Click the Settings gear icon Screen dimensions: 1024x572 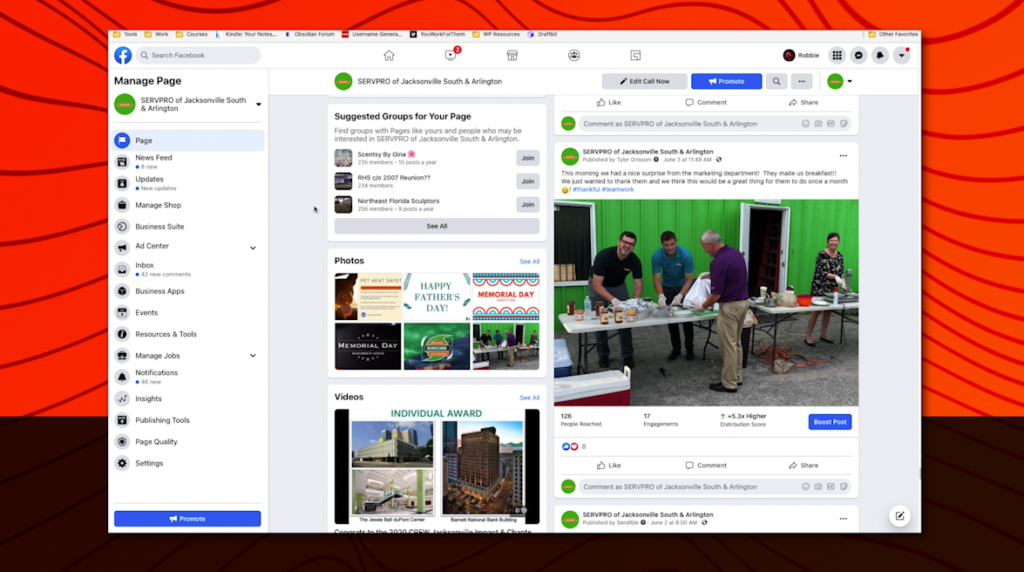[122, 463]
